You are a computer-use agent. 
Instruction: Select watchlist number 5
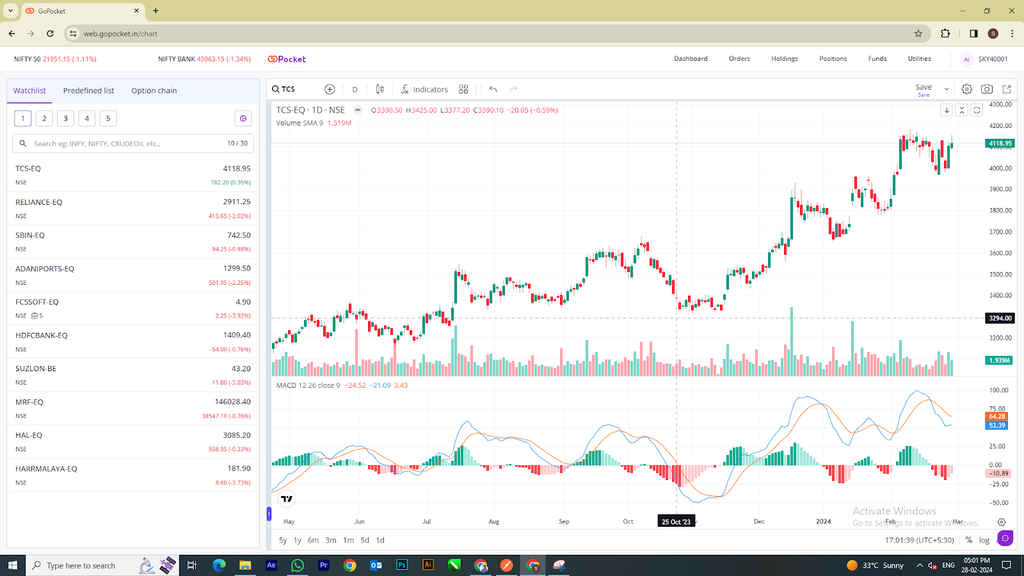(x=108, y=118)
